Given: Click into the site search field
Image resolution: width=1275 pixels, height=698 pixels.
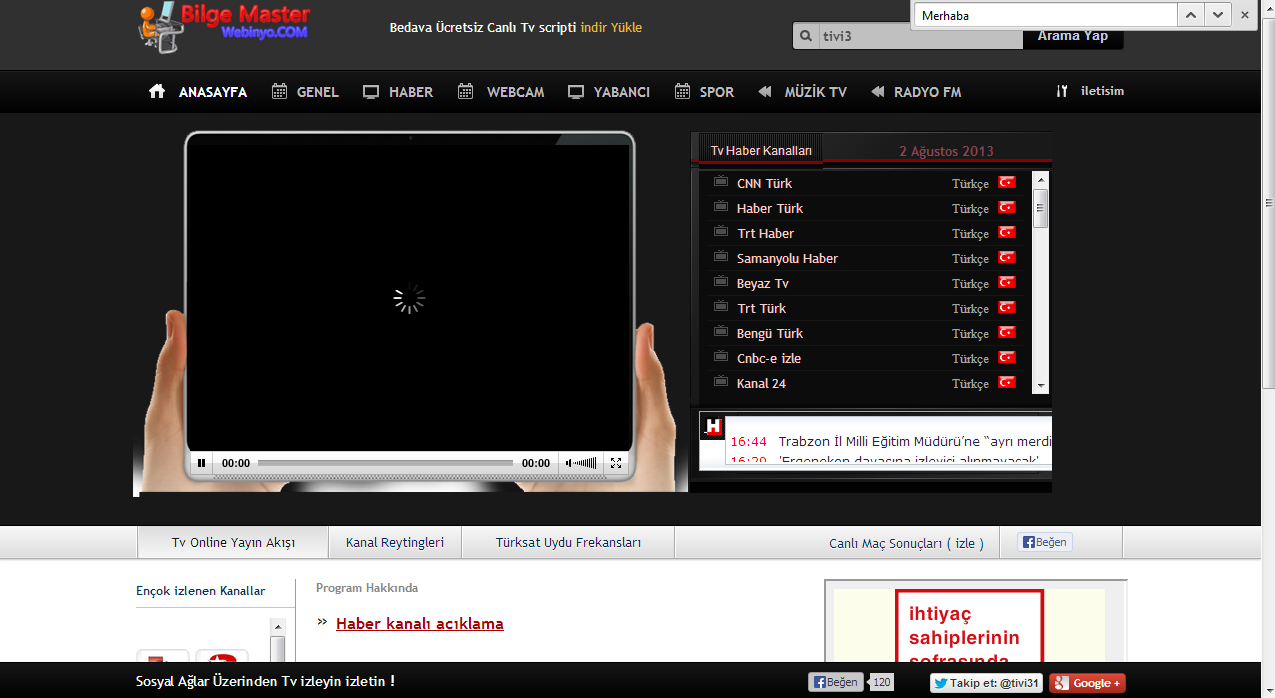Looking at the screenshot, I should point(920,36).
